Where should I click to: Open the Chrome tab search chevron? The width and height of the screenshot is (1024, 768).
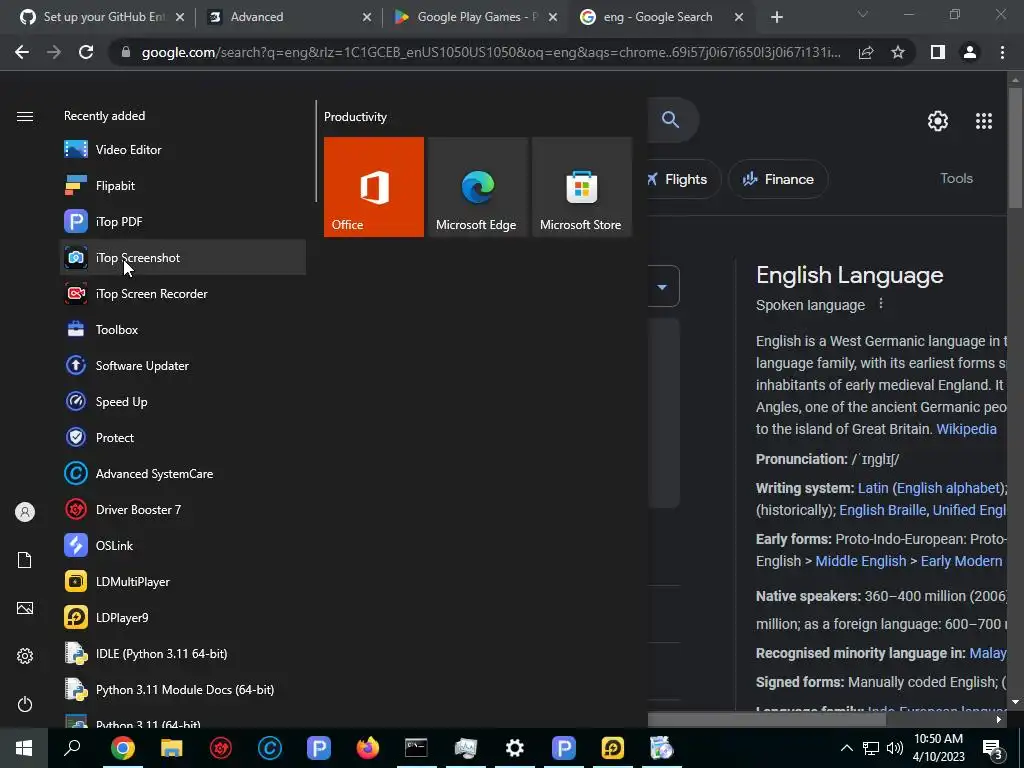click(863, 14)
